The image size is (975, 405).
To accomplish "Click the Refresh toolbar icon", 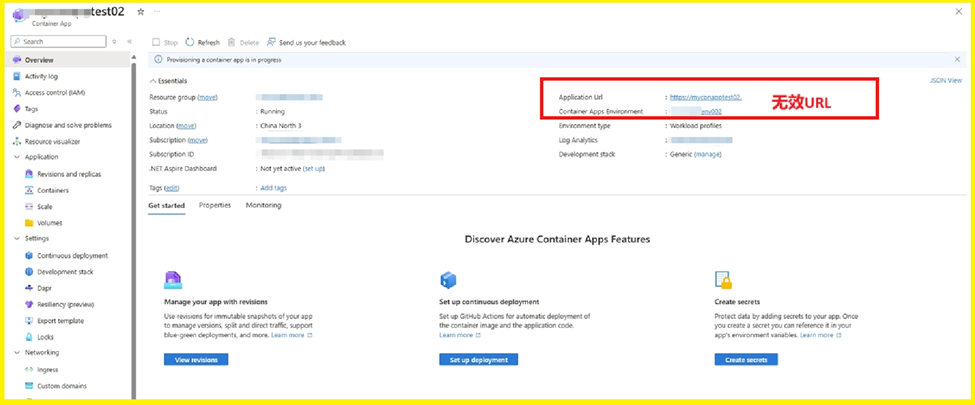I will 190,43.
